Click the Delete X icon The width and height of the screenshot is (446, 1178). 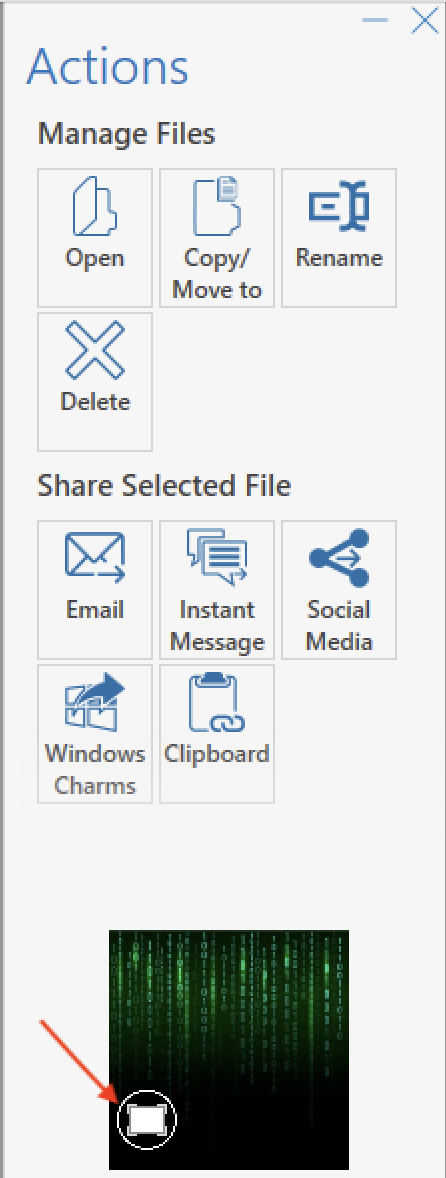click(95, 349)
